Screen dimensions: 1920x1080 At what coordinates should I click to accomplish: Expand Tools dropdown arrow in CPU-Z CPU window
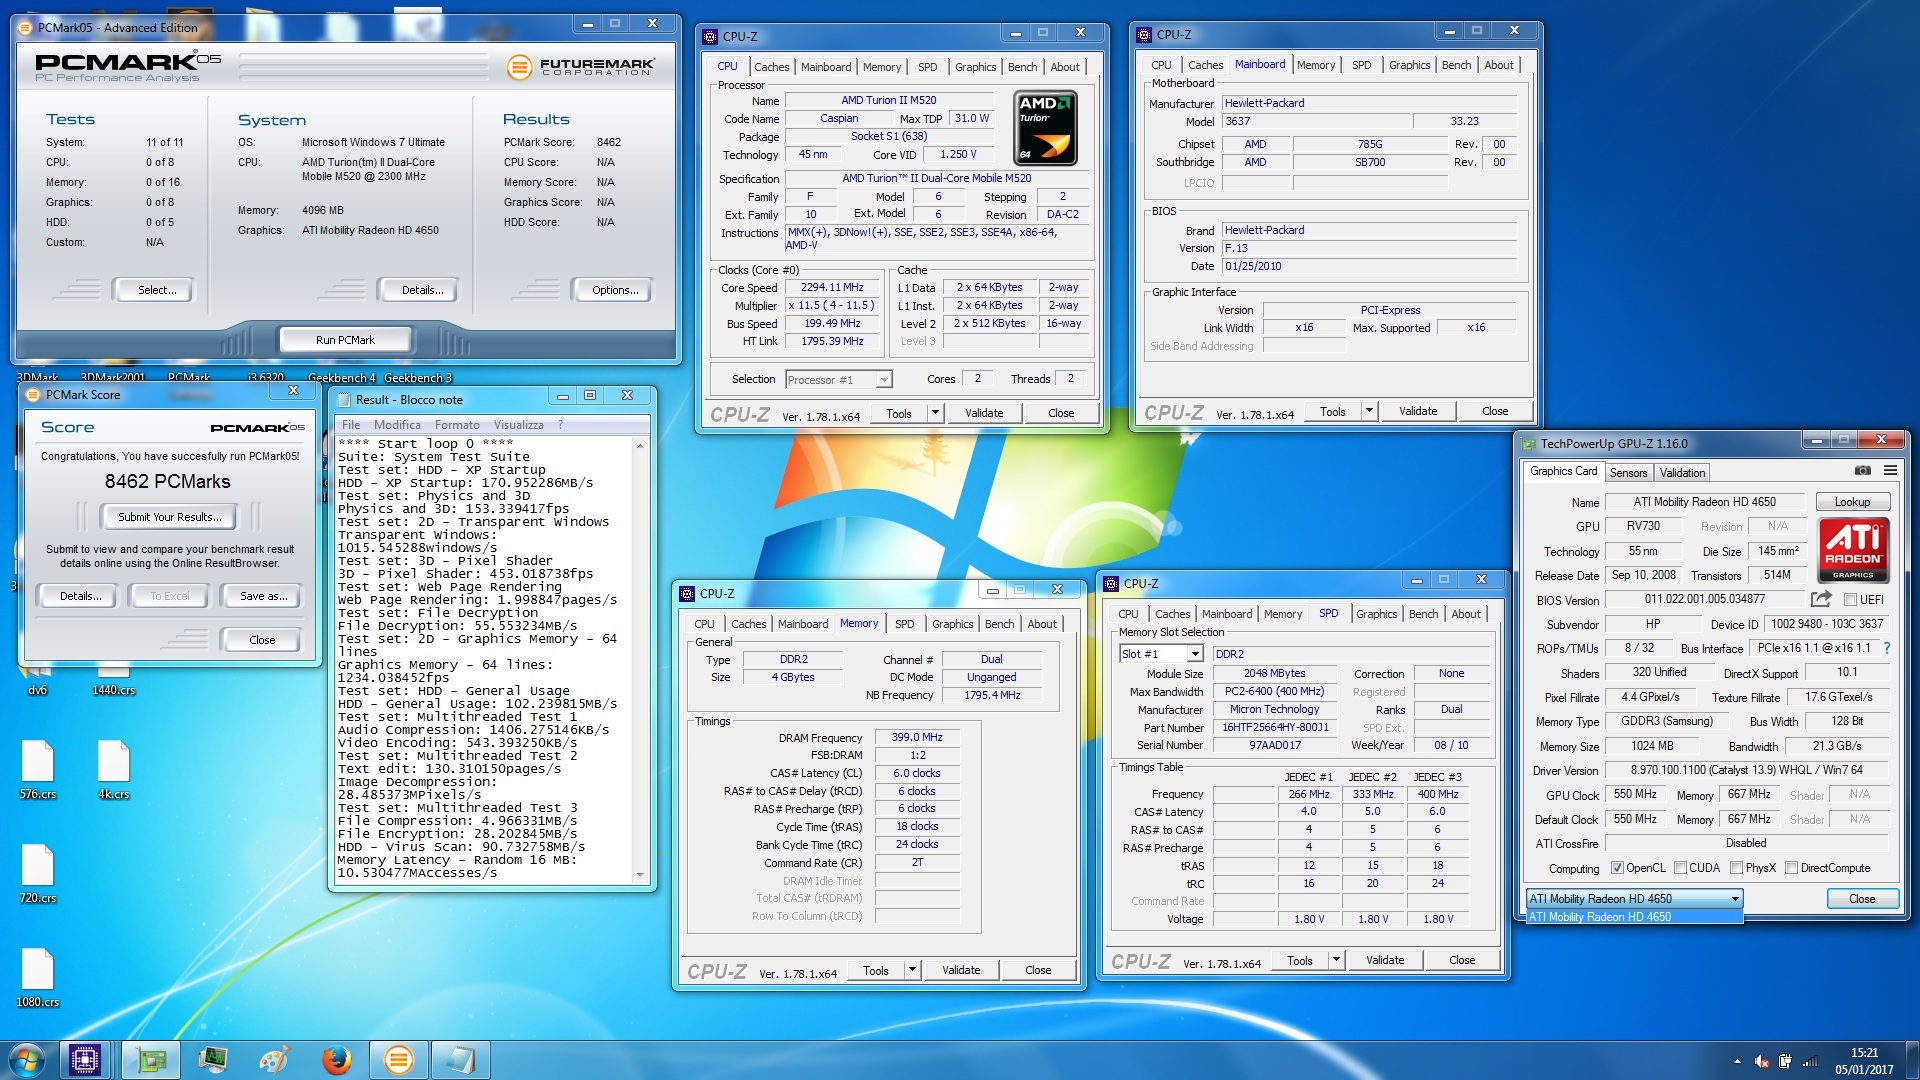point(935,413)
